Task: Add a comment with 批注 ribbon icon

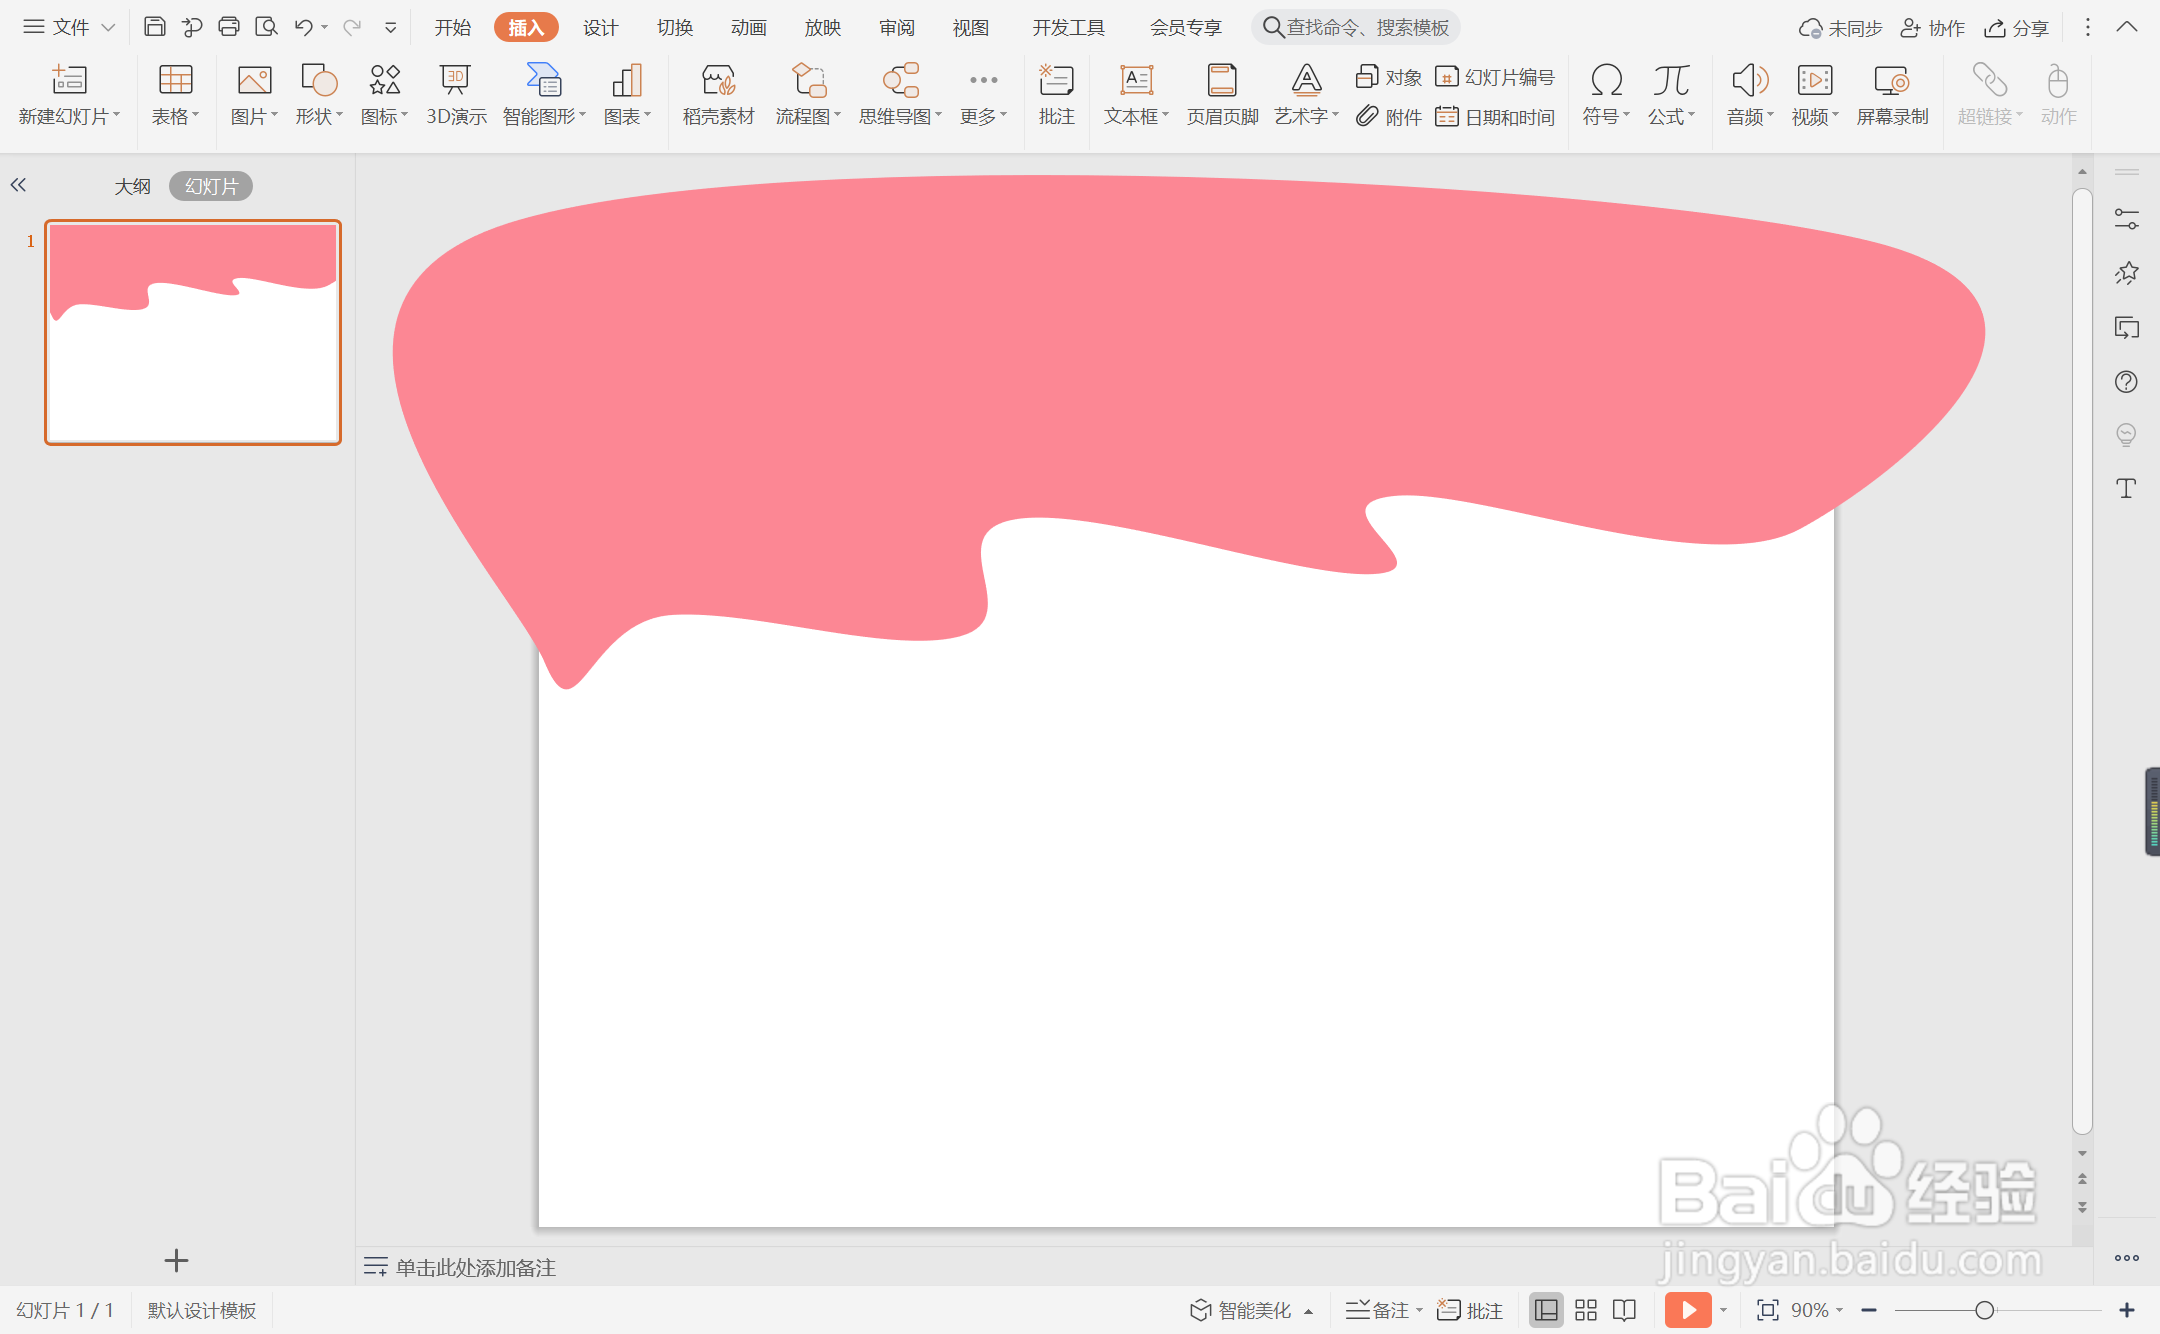Action: [1056, 80]
